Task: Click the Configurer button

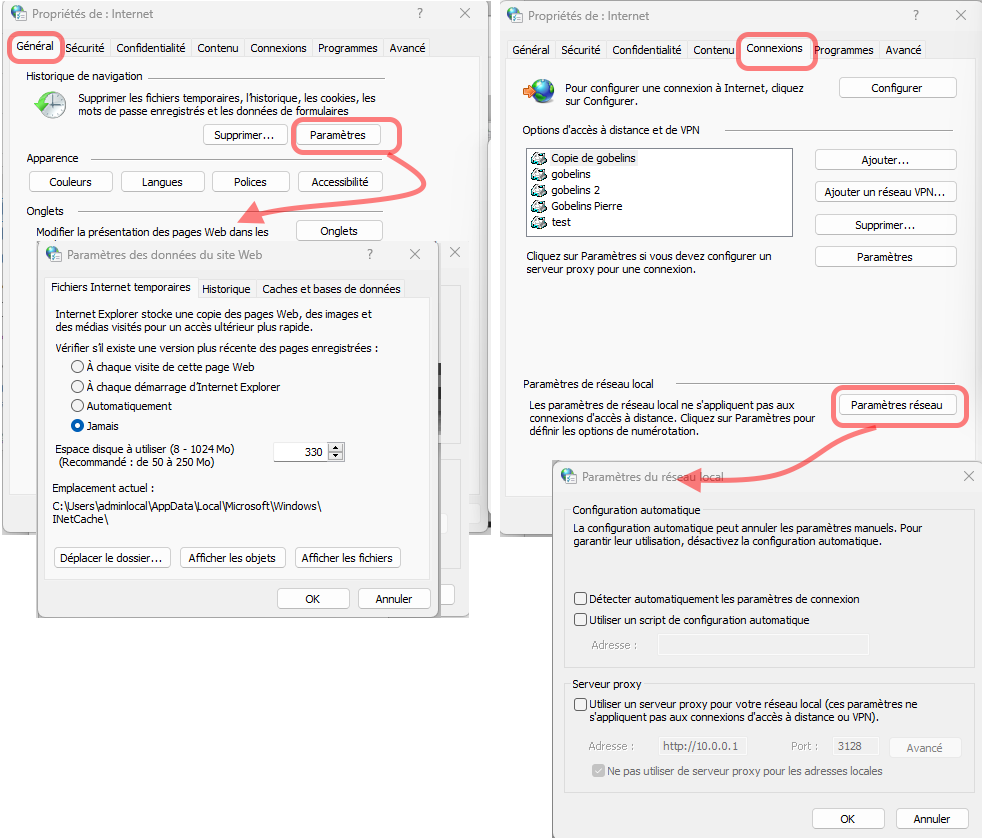Action: pyautogui.click(x=896, y=87)
